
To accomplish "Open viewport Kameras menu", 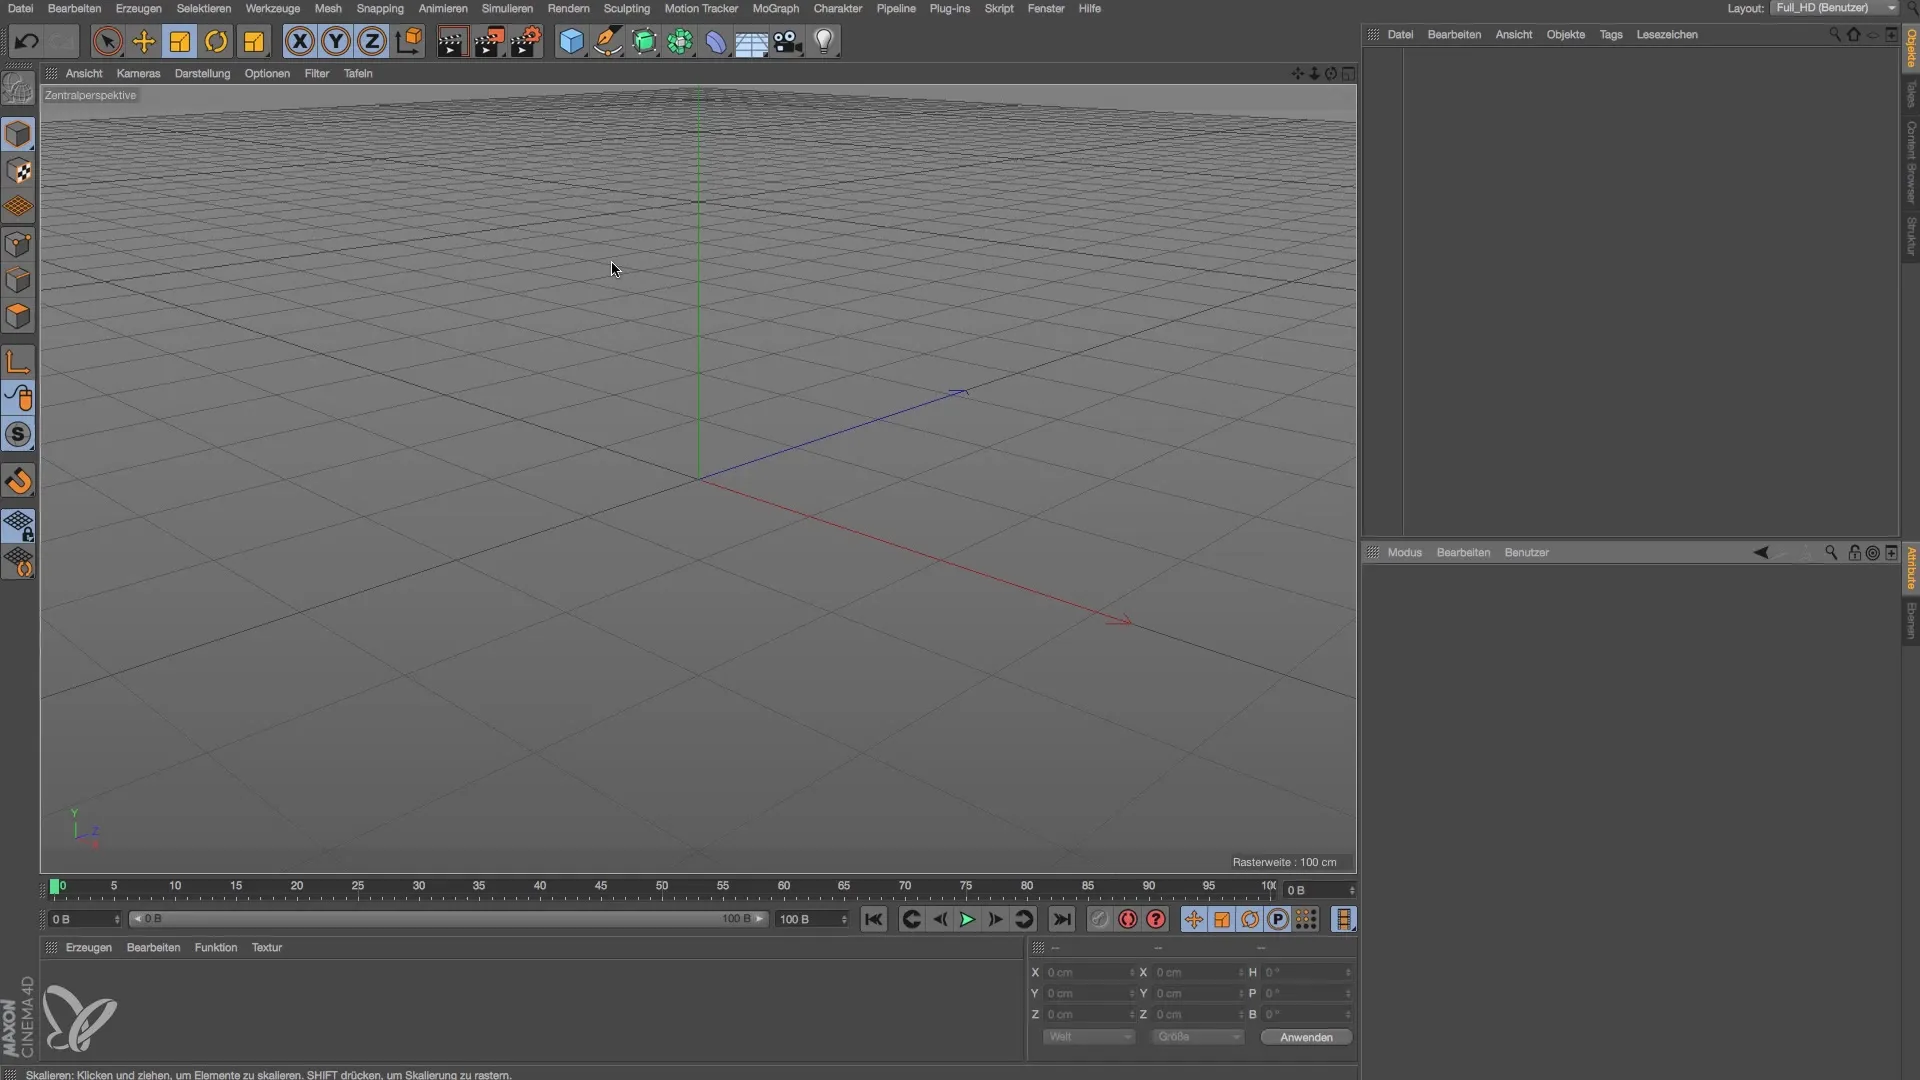I will click(x=138, y=73).
